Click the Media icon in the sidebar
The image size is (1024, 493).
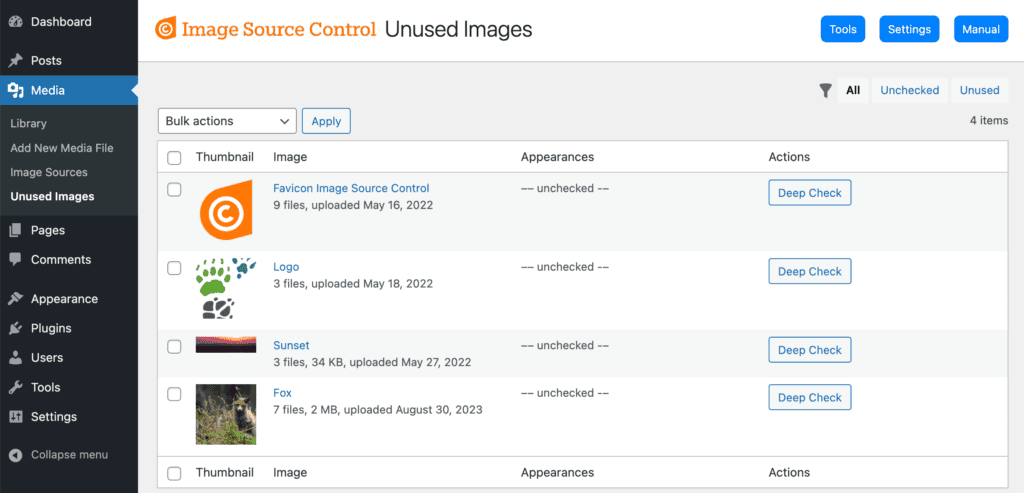coord(16,90)
